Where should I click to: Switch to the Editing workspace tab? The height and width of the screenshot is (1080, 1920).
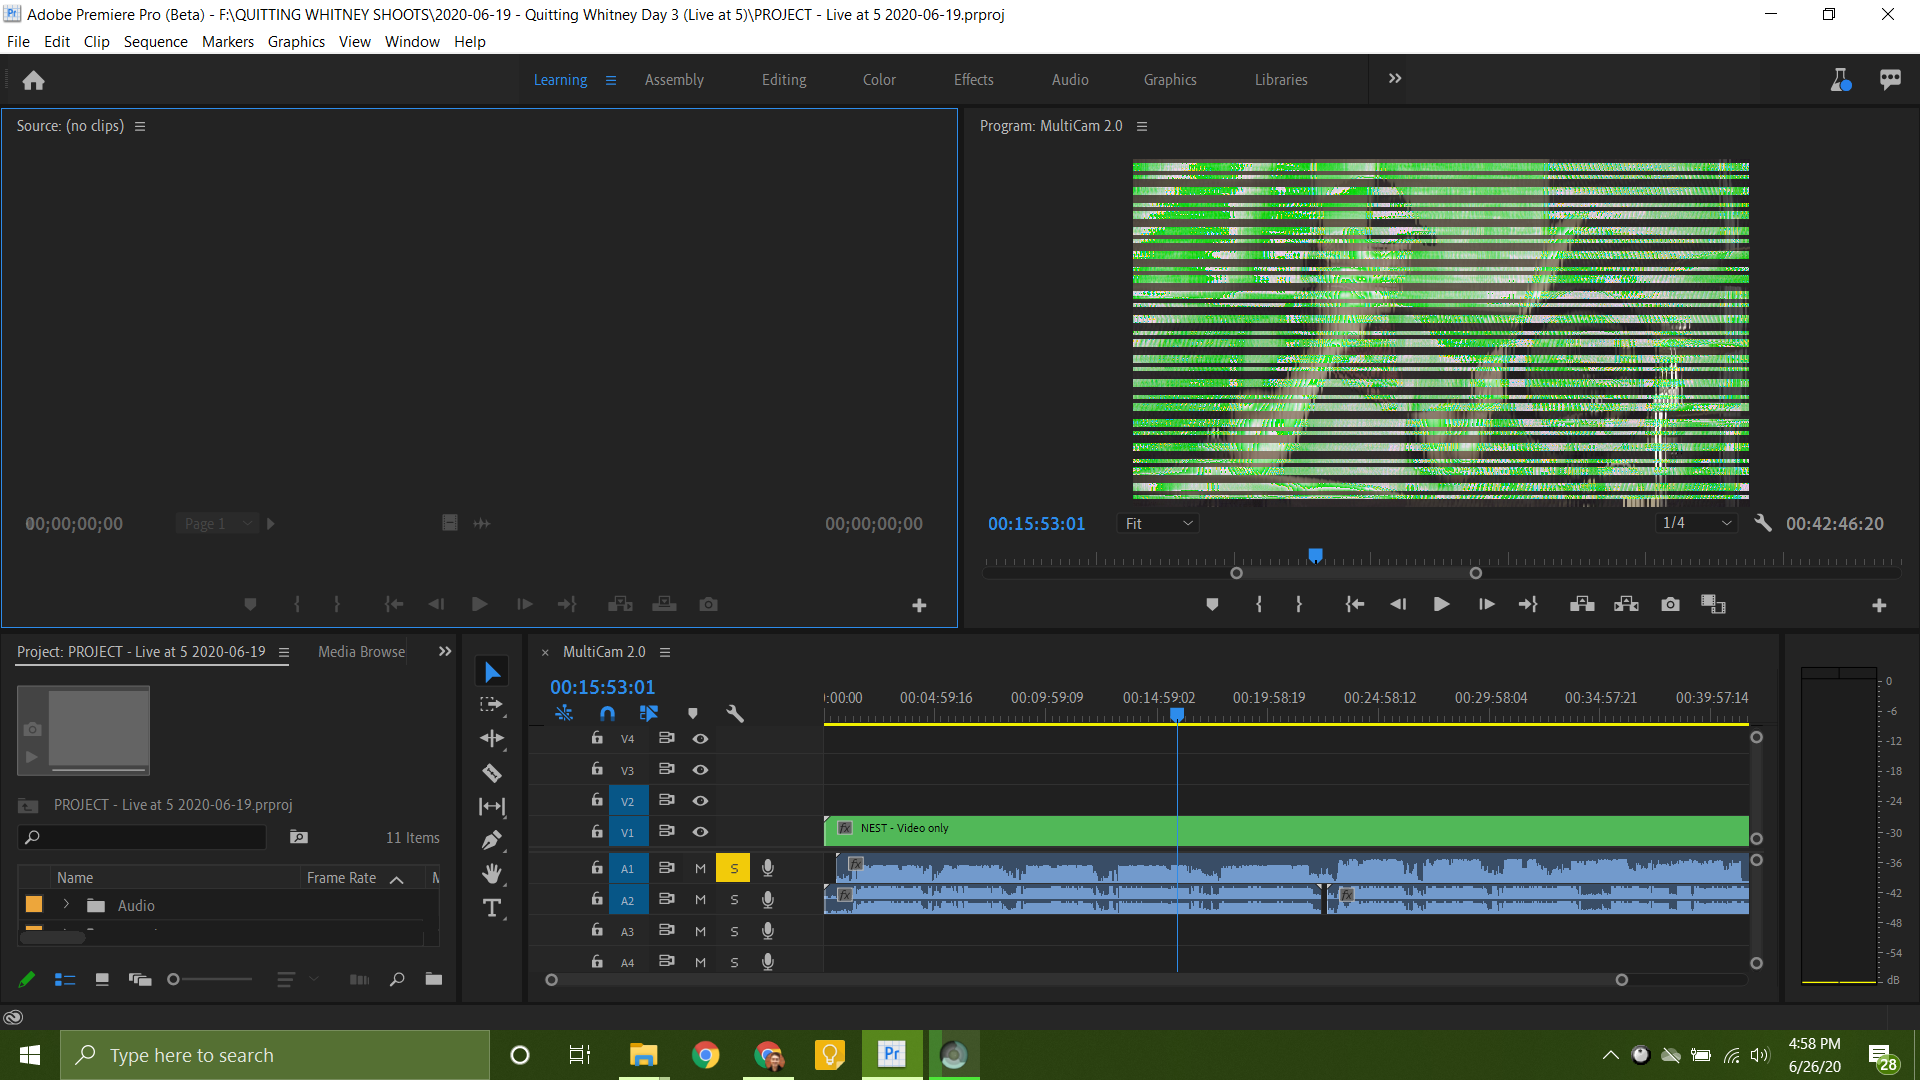coord(783,79)
